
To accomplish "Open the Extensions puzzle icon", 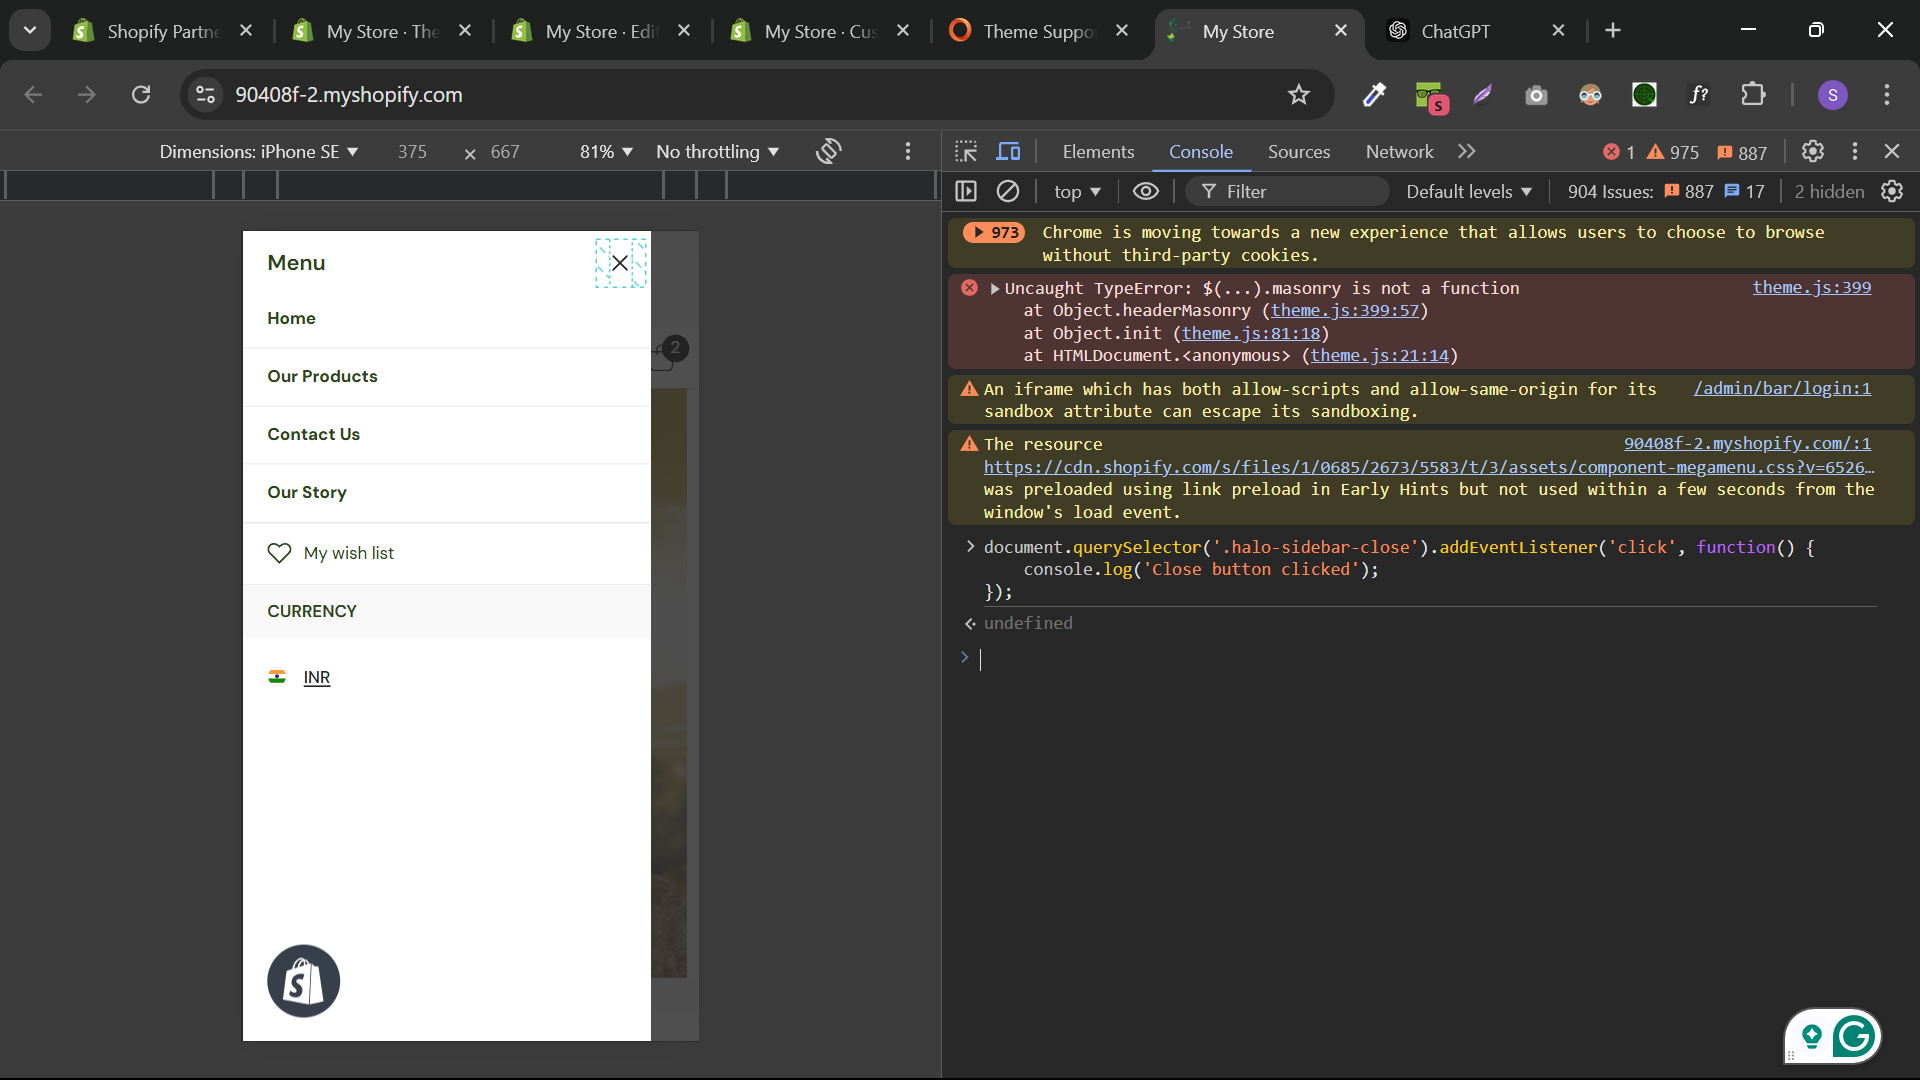I will coord(1753,95).
